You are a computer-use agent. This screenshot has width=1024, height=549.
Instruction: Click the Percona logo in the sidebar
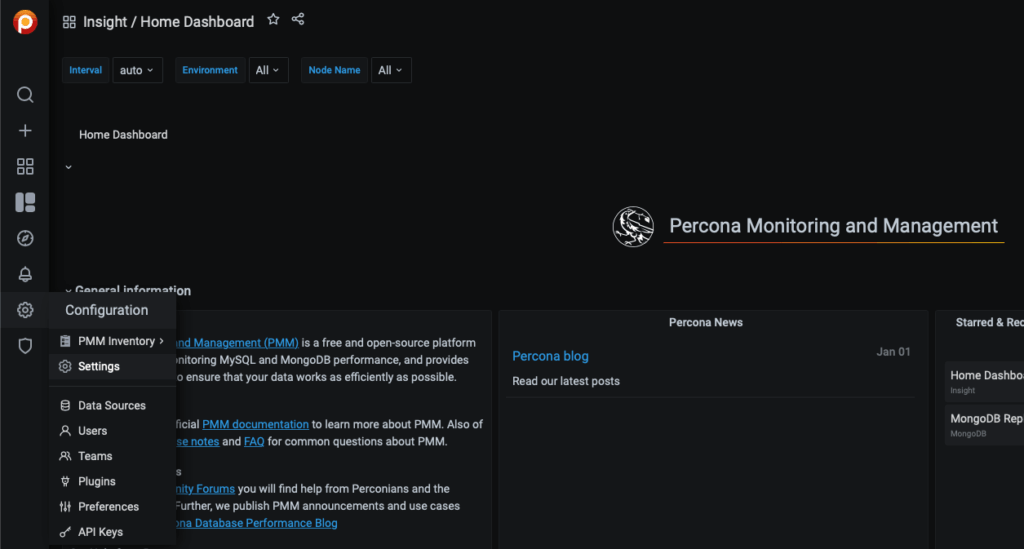[25, 22]
